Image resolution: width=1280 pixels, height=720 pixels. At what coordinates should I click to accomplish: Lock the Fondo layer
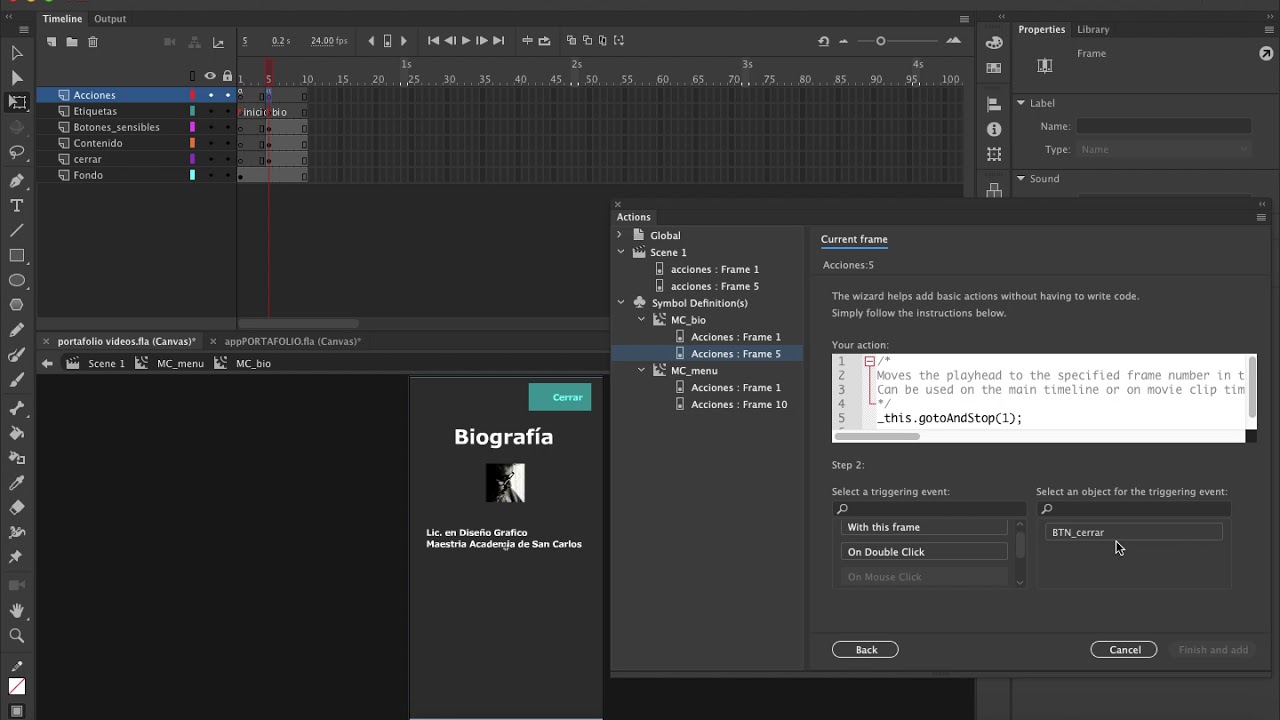click(x=227, y=175)
